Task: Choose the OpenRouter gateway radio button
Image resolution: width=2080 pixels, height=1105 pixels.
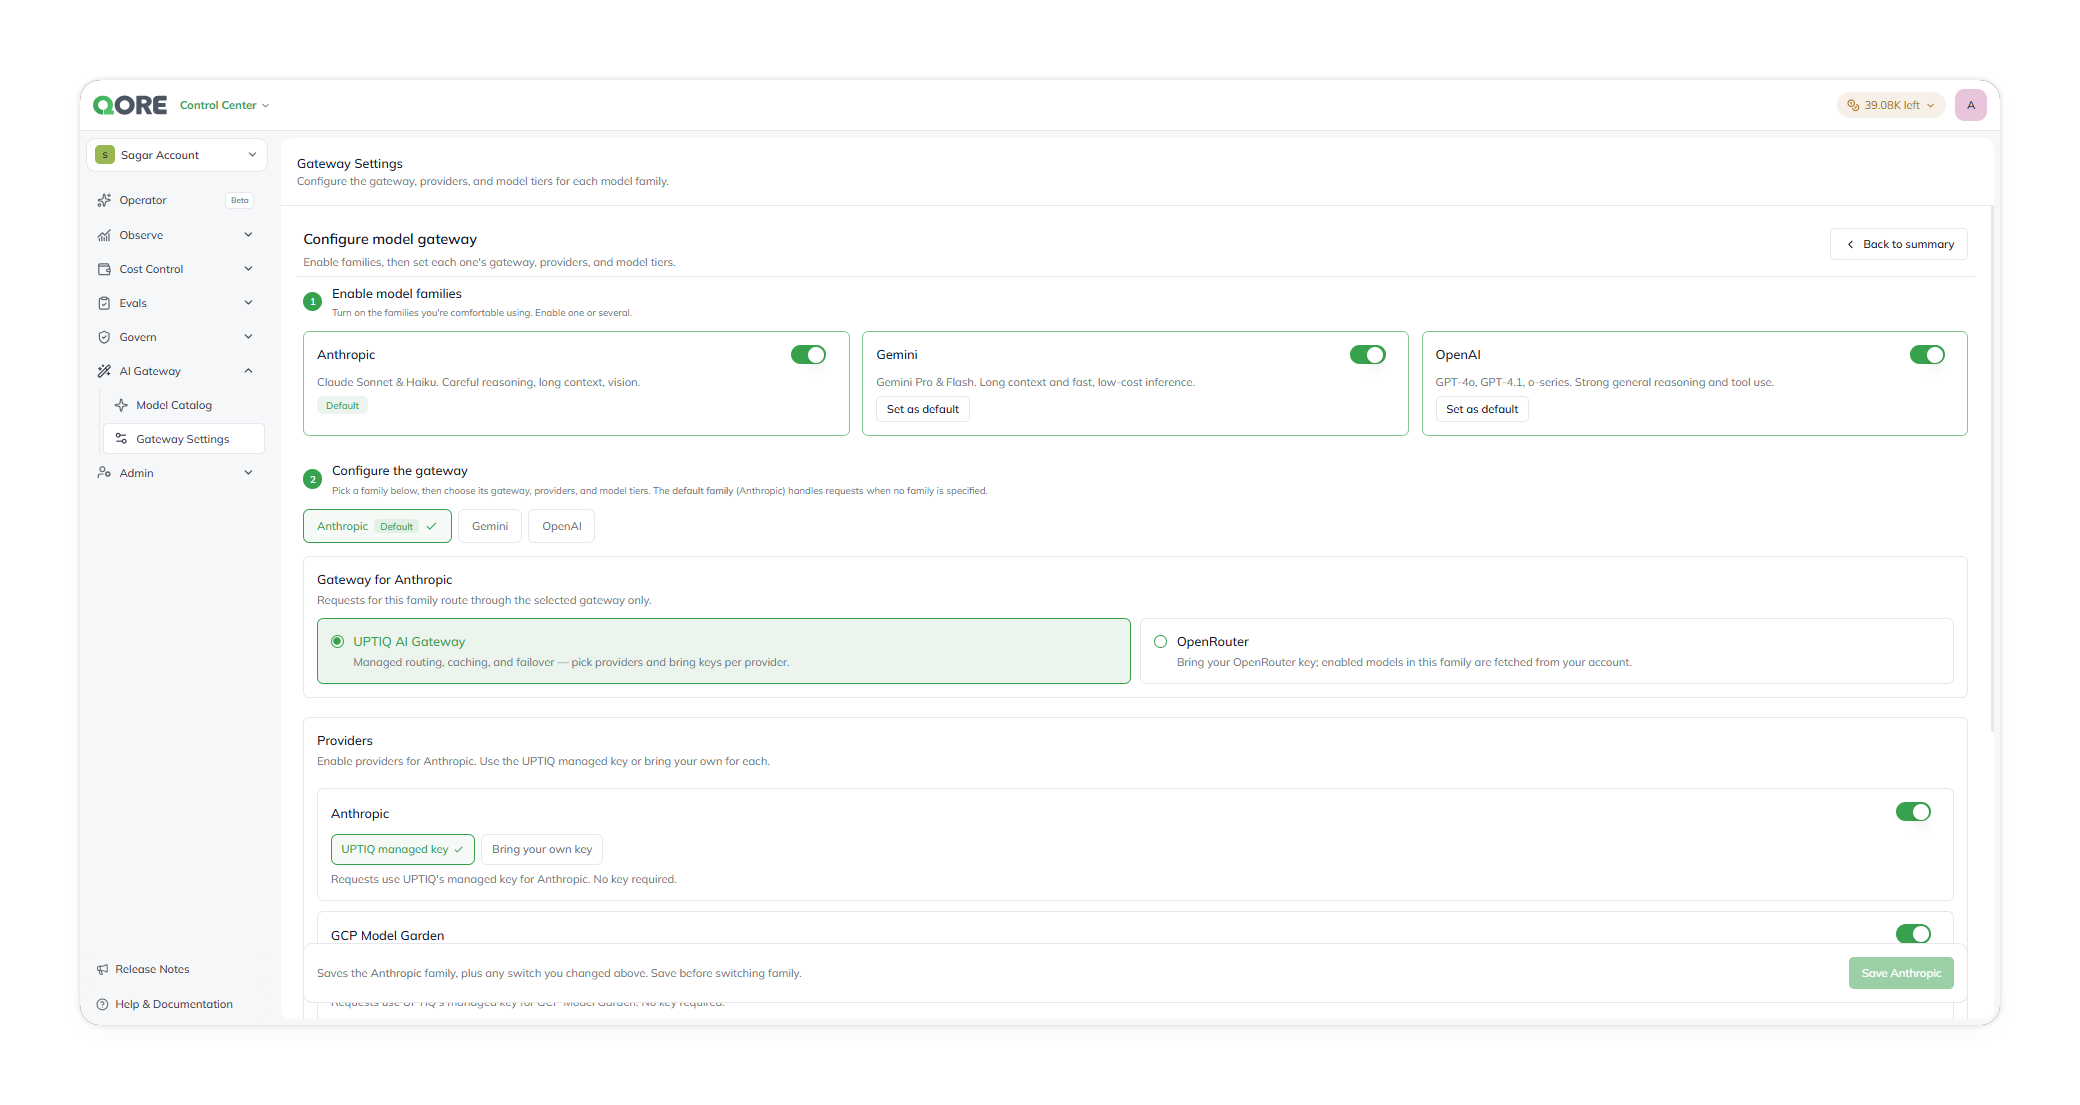Action: click(x=1161, y=642)
